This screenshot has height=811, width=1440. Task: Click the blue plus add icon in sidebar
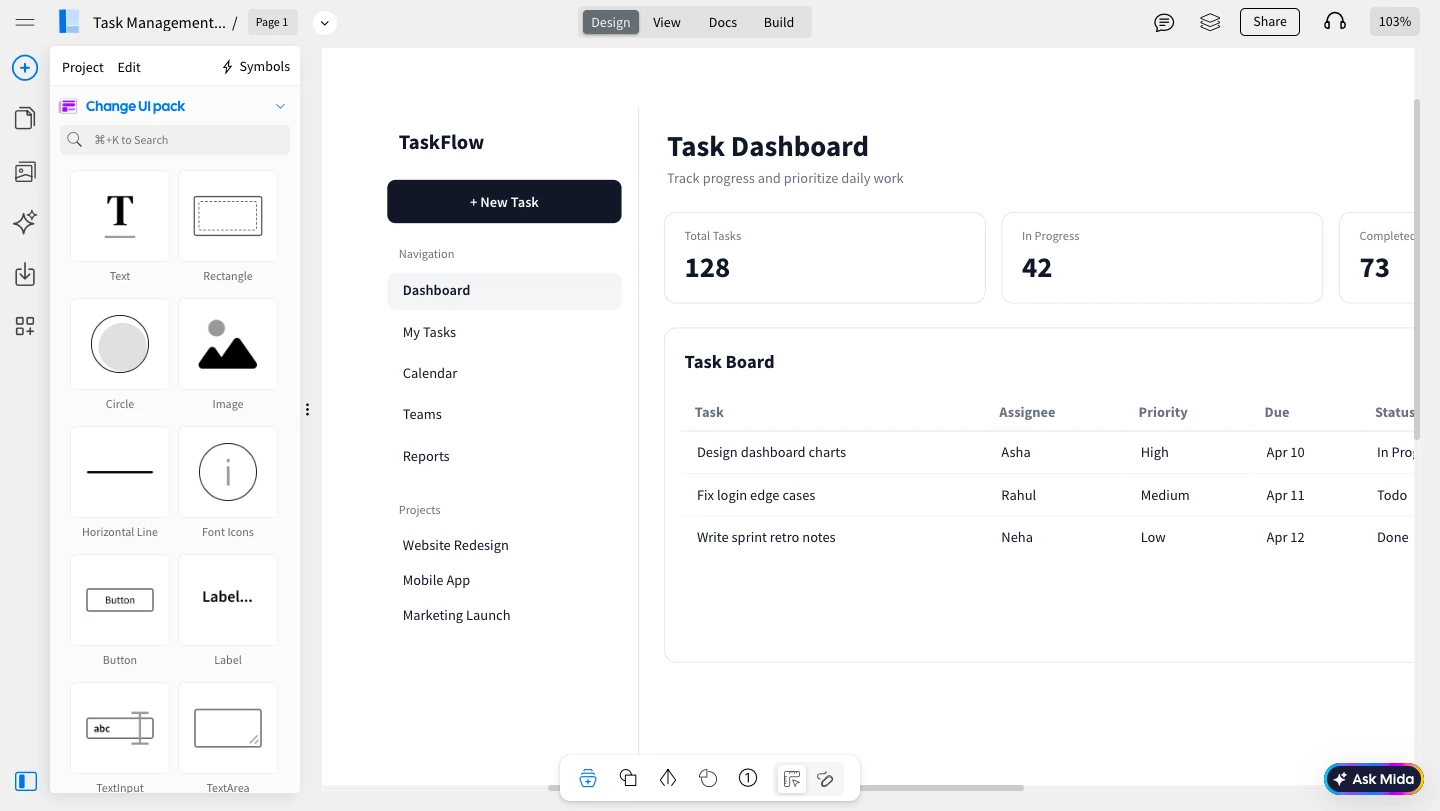(25, 68)
